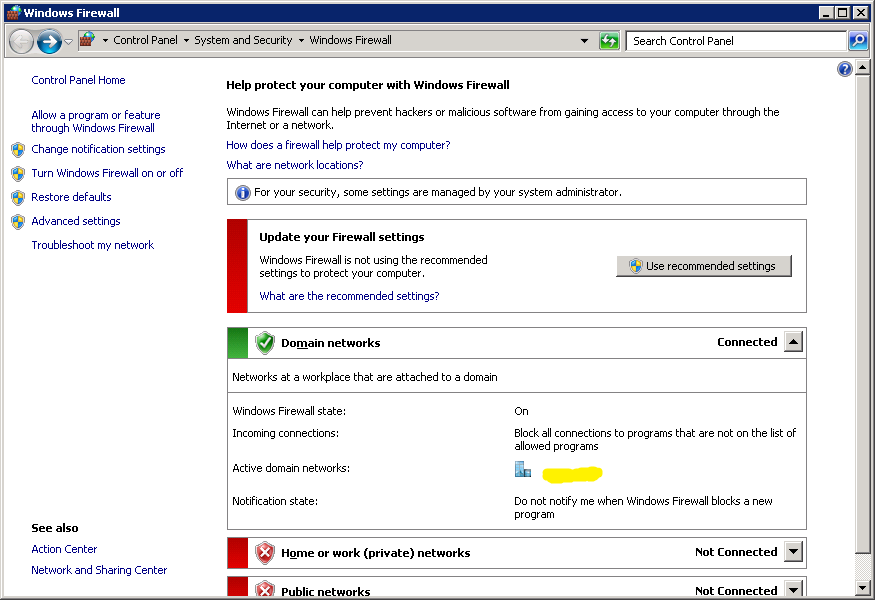The image size is (880, 600).
Task: Click the green Refresh icon
Action: (609, 41)
